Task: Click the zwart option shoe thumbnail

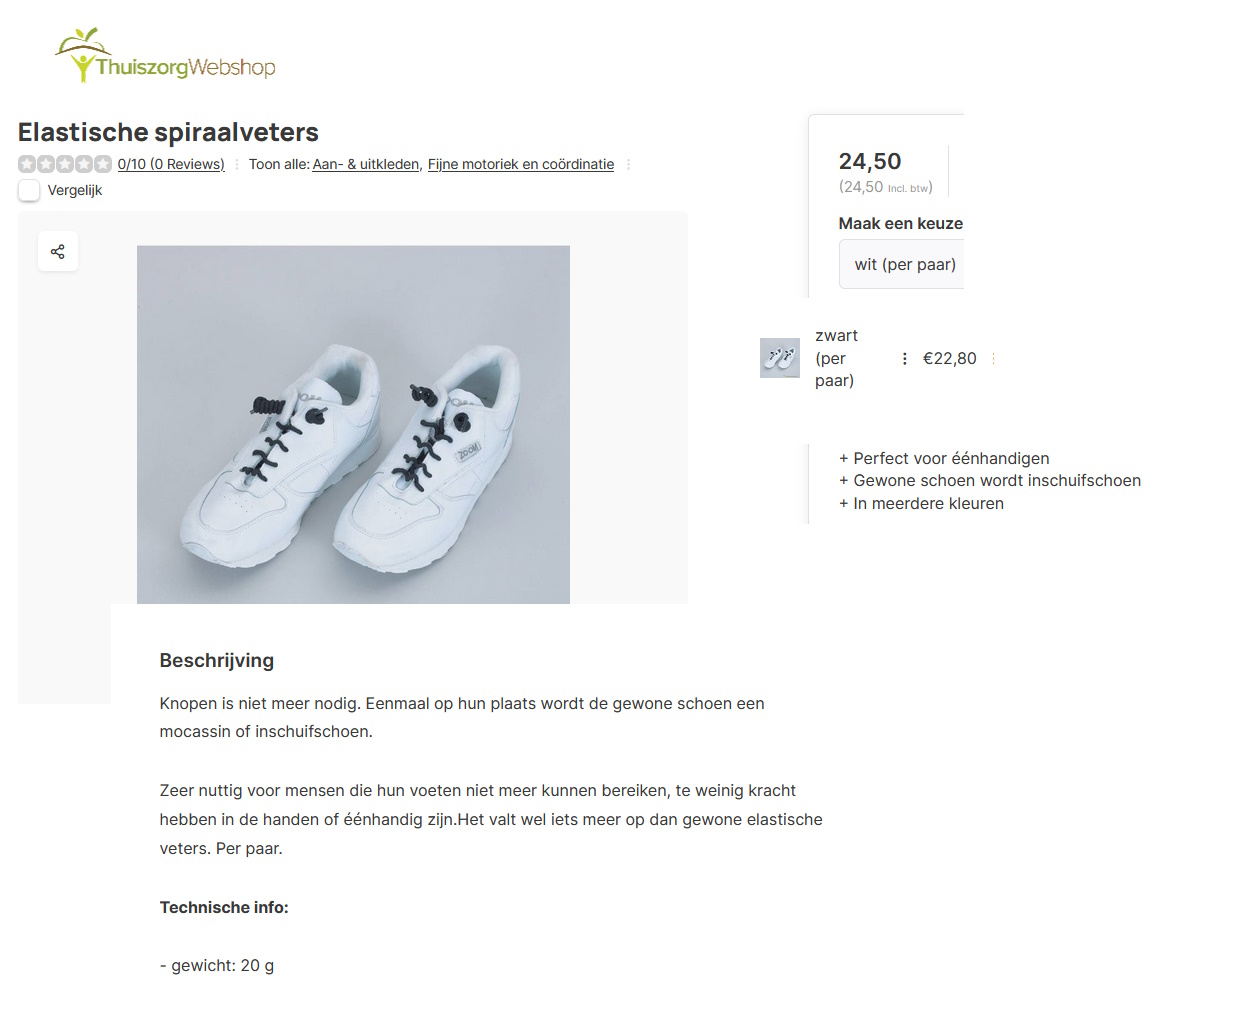Action: [780, 358]
